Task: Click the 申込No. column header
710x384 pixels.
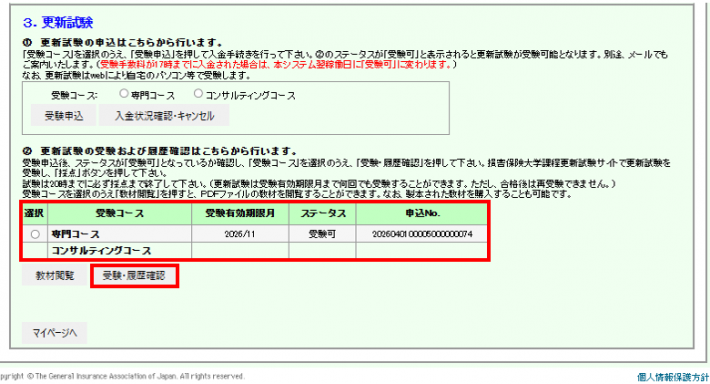Action: point(422,213)
